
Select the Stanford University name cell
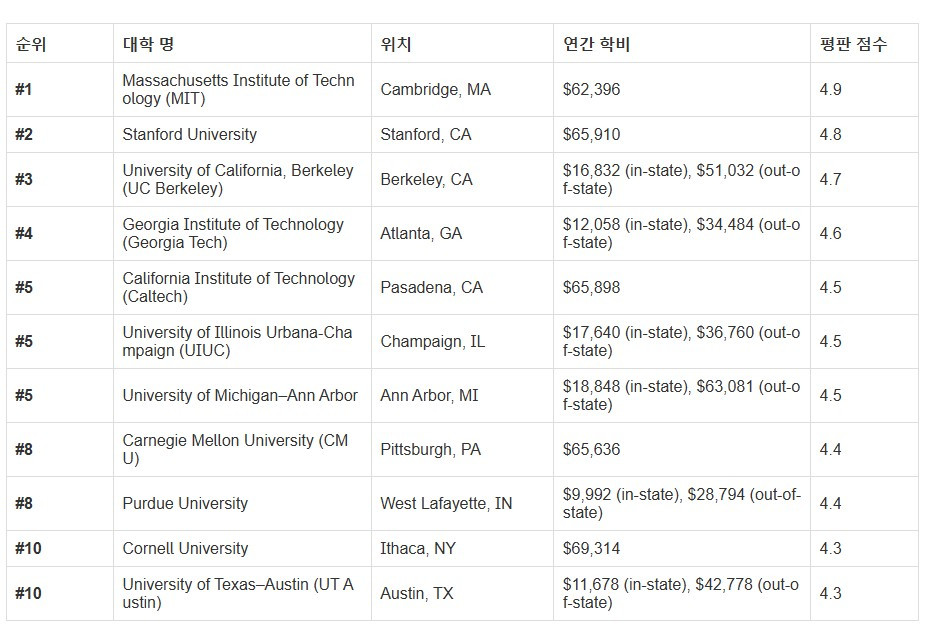190,134
